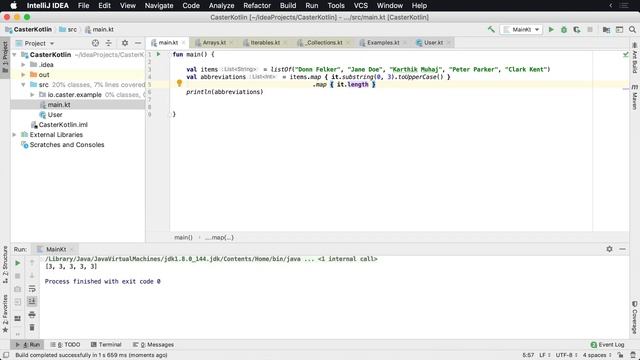The width and height of the screenshot is (640, 360).
Task: Rerun MainKt in Run panel
Action: (x=18, y=263)
